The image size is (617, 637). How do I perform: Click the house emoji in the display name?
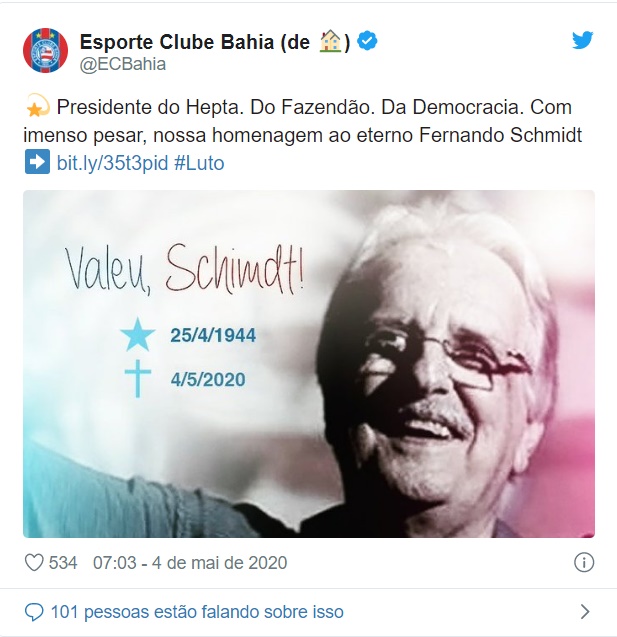(331, 41)
